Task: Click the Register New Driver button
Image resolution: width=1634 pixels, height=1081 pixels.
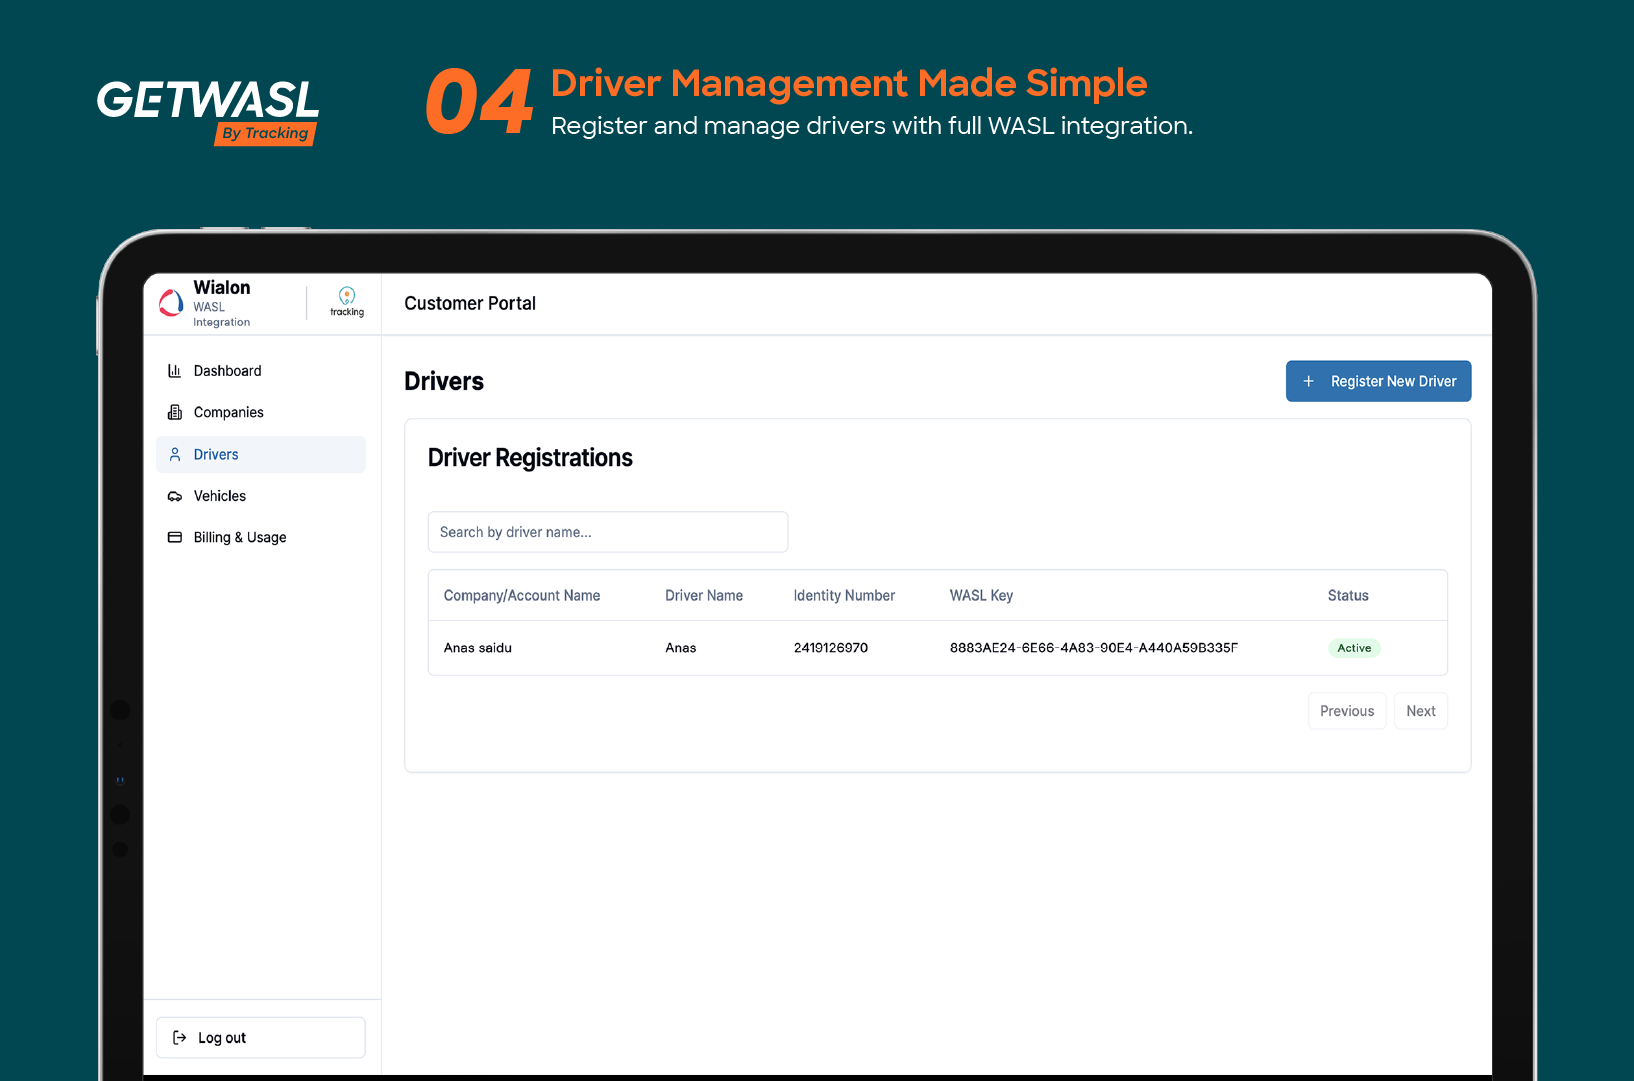Action: (x=1378, y=381)
